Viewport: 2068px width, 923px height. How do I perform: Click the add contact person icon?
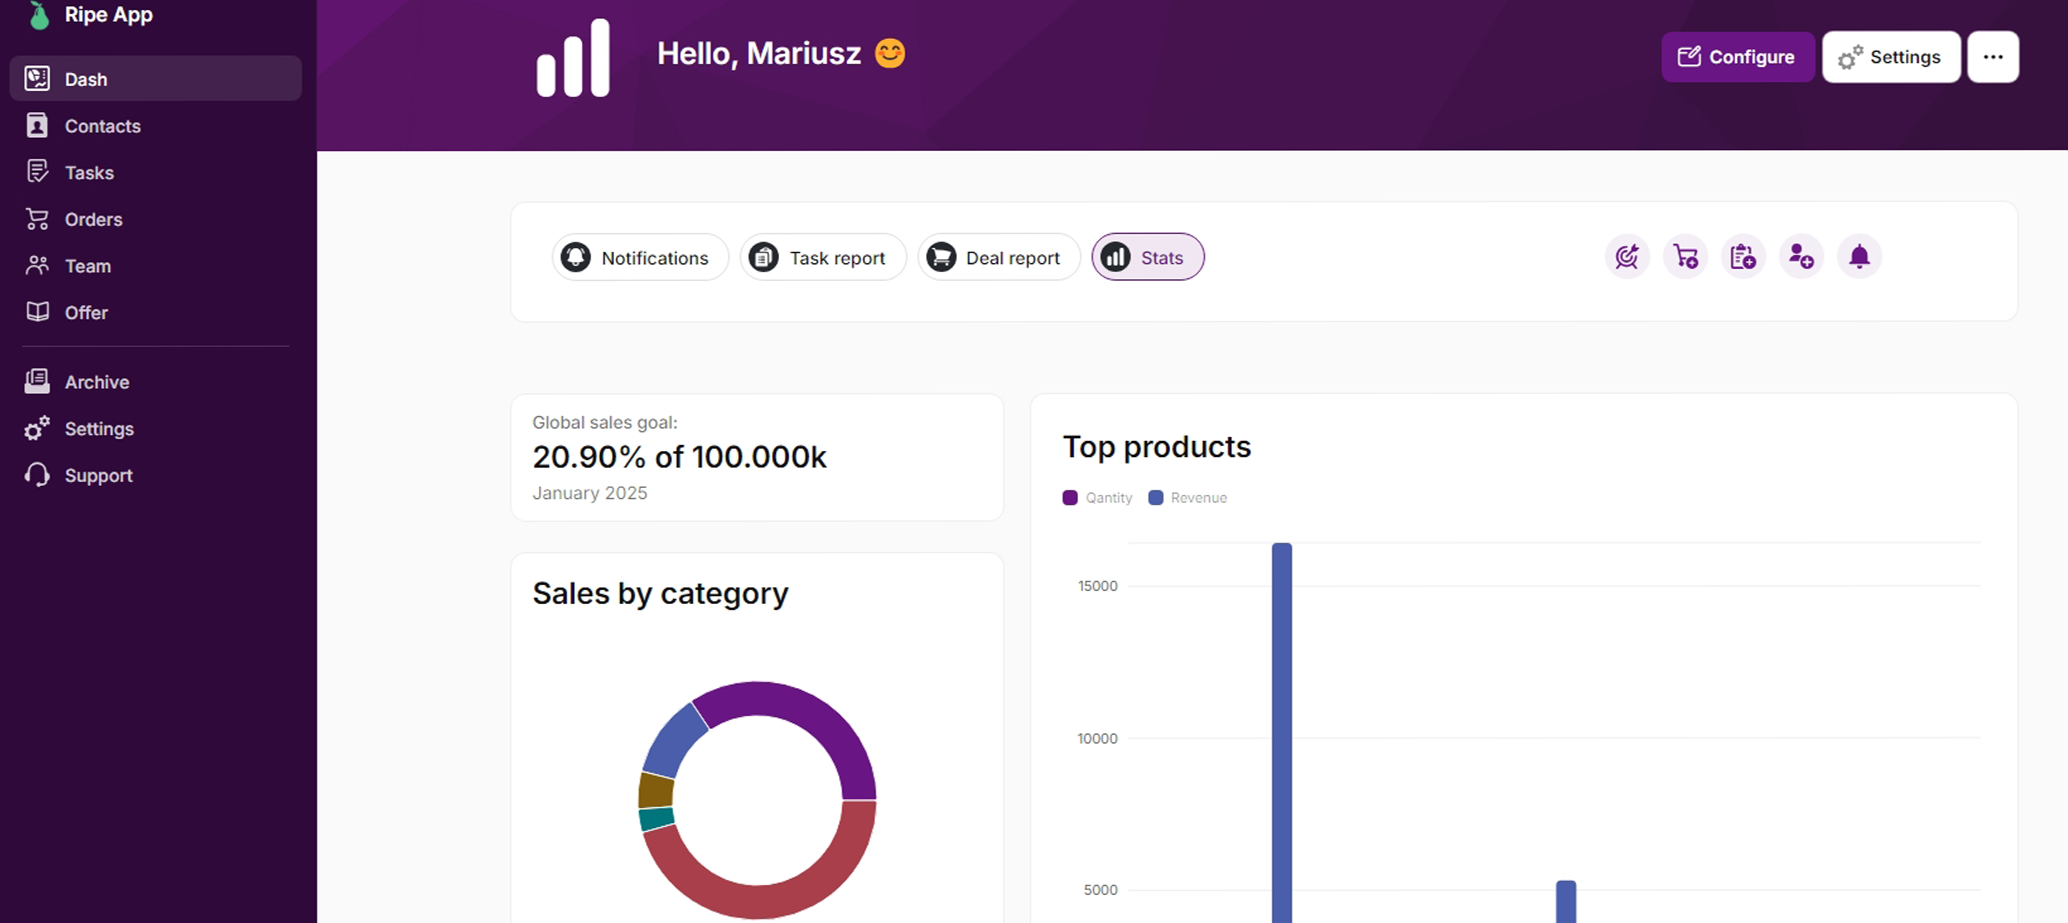coord(1801,257)
